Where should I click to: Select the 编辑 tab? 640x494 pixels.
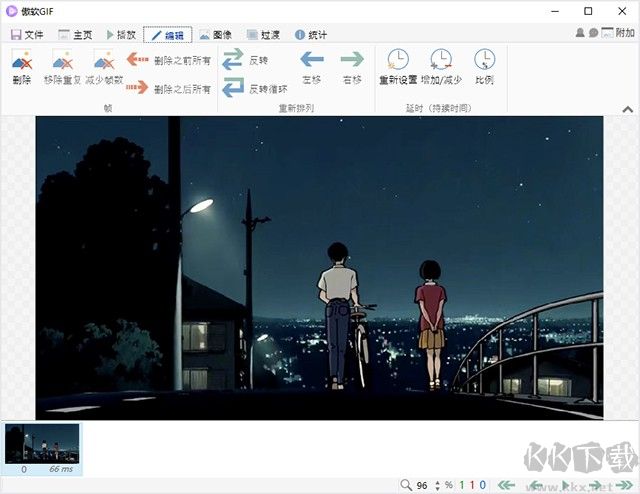click(x=168, y=35)
